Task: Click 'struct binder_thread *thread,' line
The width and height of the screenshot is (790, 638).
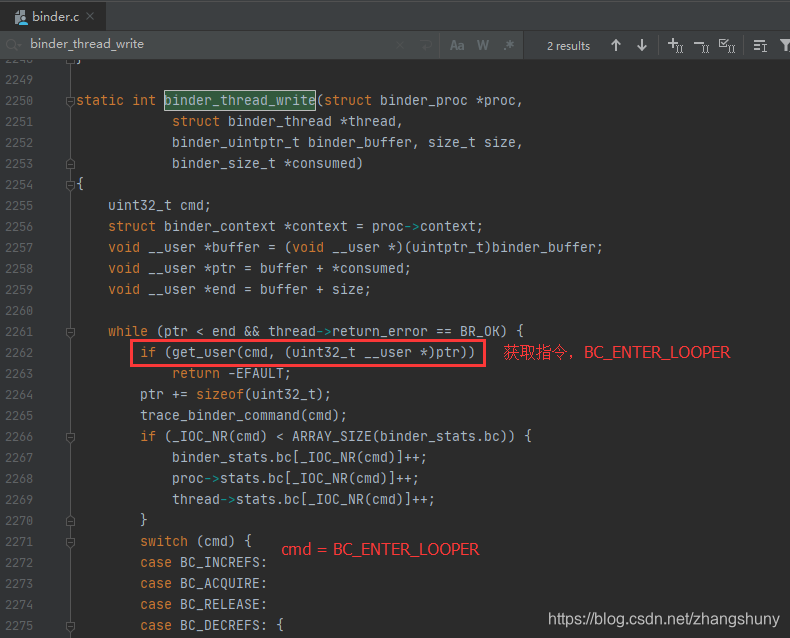Action: [287, 121]
